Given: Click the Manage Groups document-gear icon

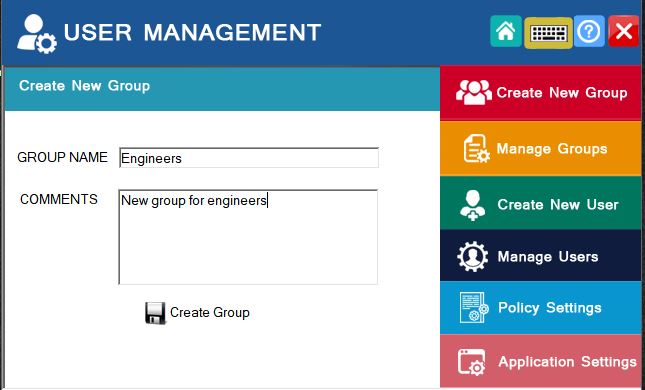Looking at the screenshot, I should click(x=477, y=149).
